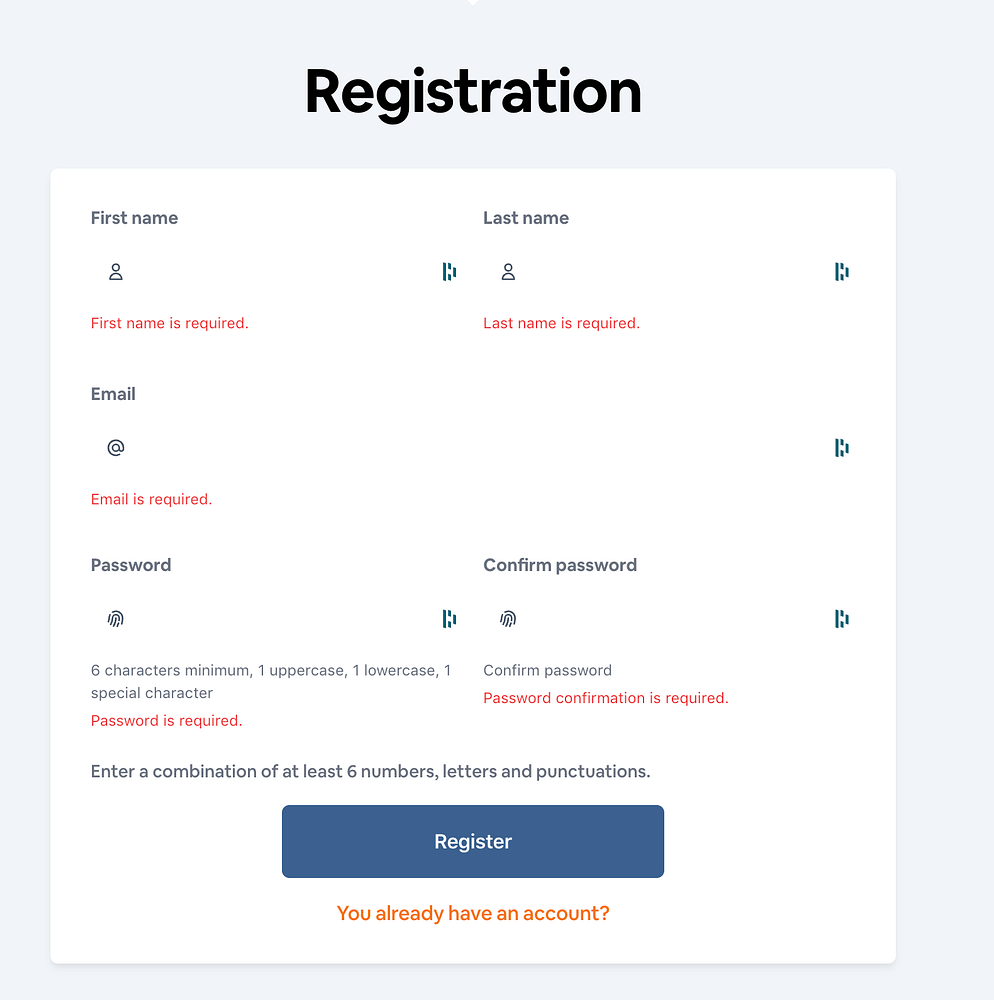Focus the Last name input field
994x1000 pixels.
pyautogui.click(x=669, y=272)
